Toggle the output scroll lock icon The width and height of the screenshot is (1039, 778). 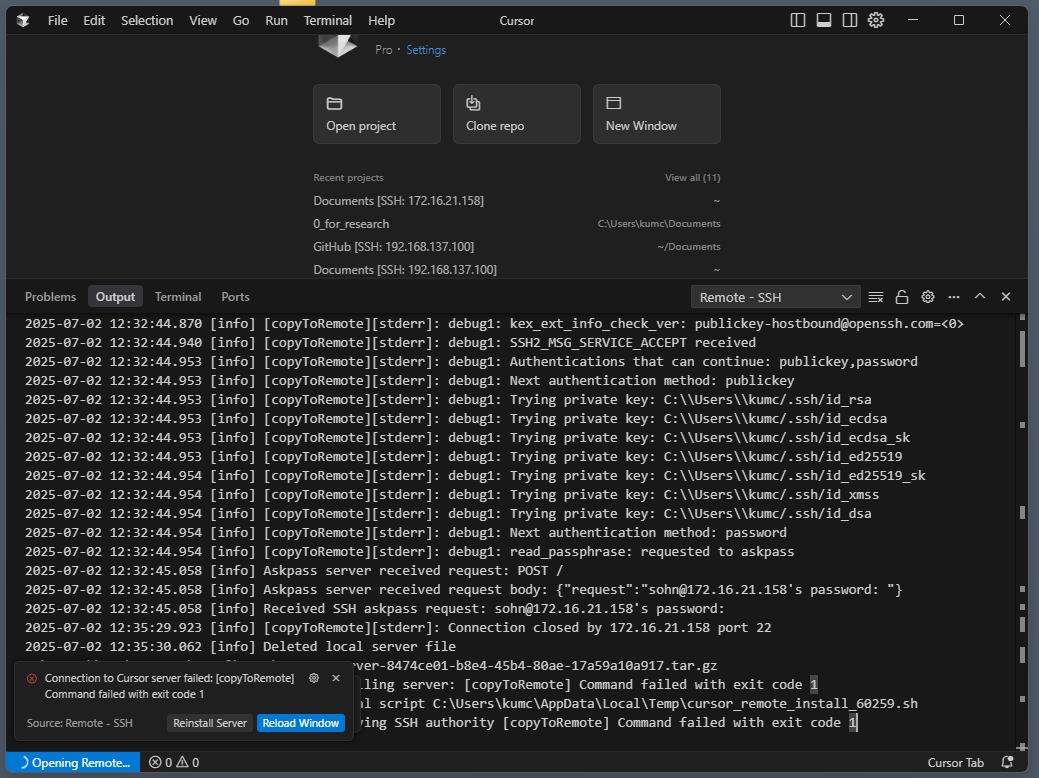(x=902, y=297)
